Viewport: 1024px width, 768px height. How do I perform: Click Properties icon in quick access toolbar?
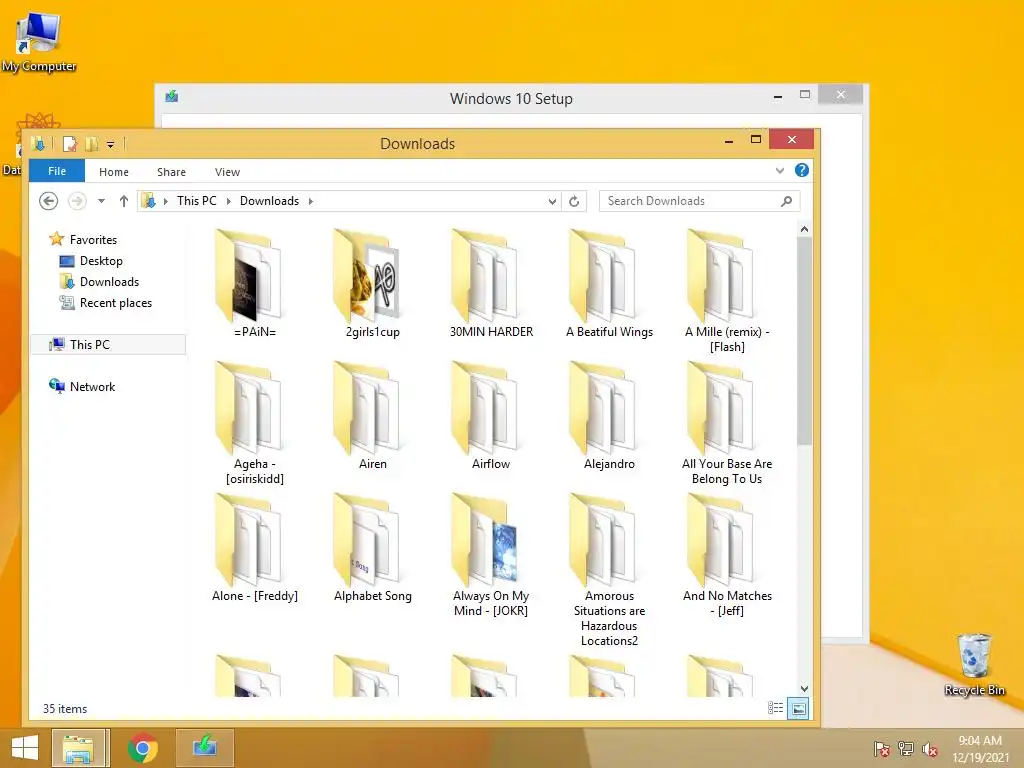click(69, 144)
